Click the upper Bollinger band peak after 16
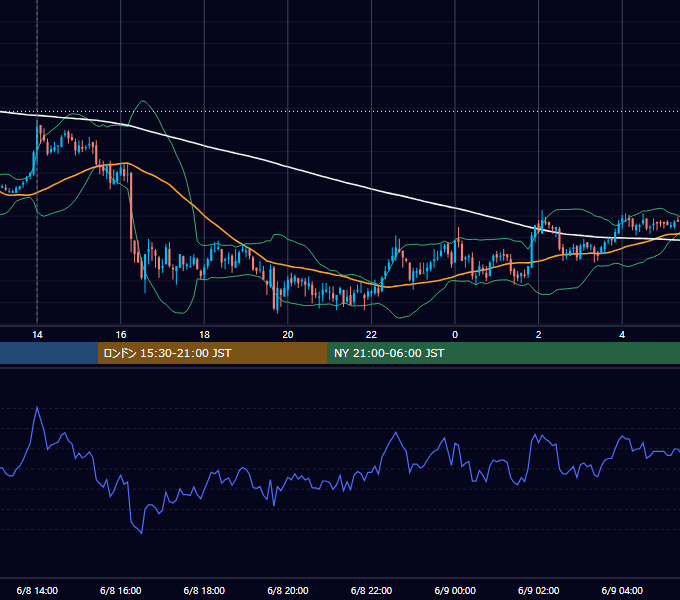680x600 pixels. [143, 101]
